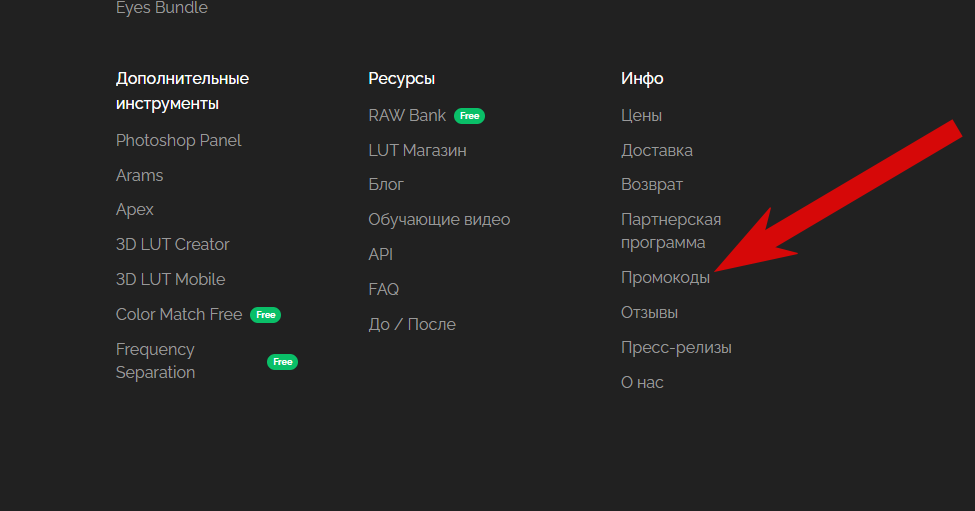Screen dimensions: 975x511
Task: Go to Arams tool page
Action: (139, 176)
